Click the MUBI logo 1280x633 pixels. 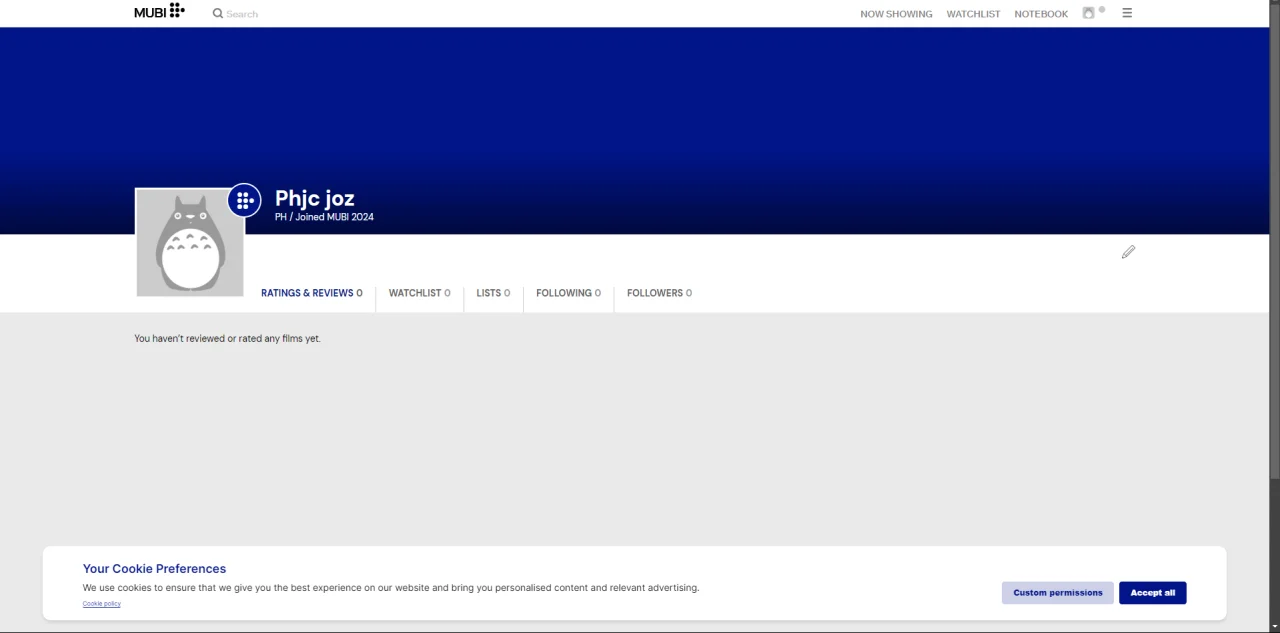[159, 11]
